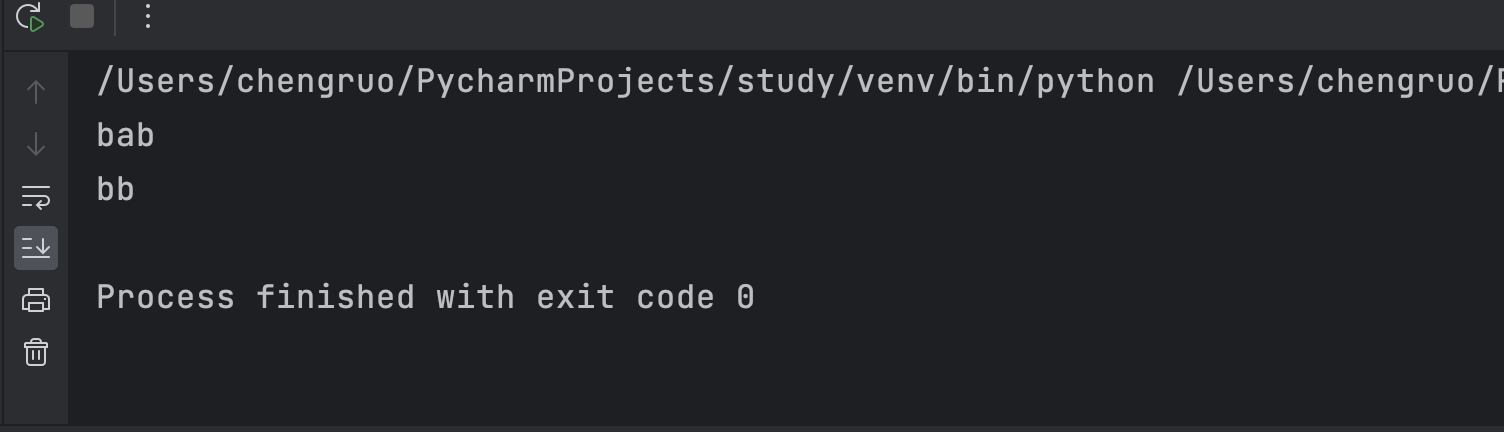Screen dimensions: 1504x432
Task: Toggle soft-wrap for console output
Action: pos(36,197)
